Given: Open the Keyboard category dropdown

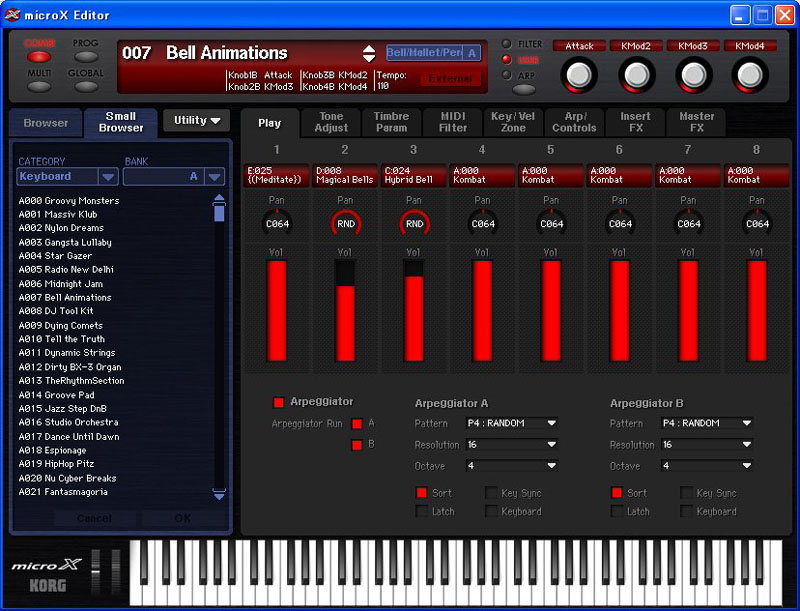Looking at the screenshot, I should (107, 176).
